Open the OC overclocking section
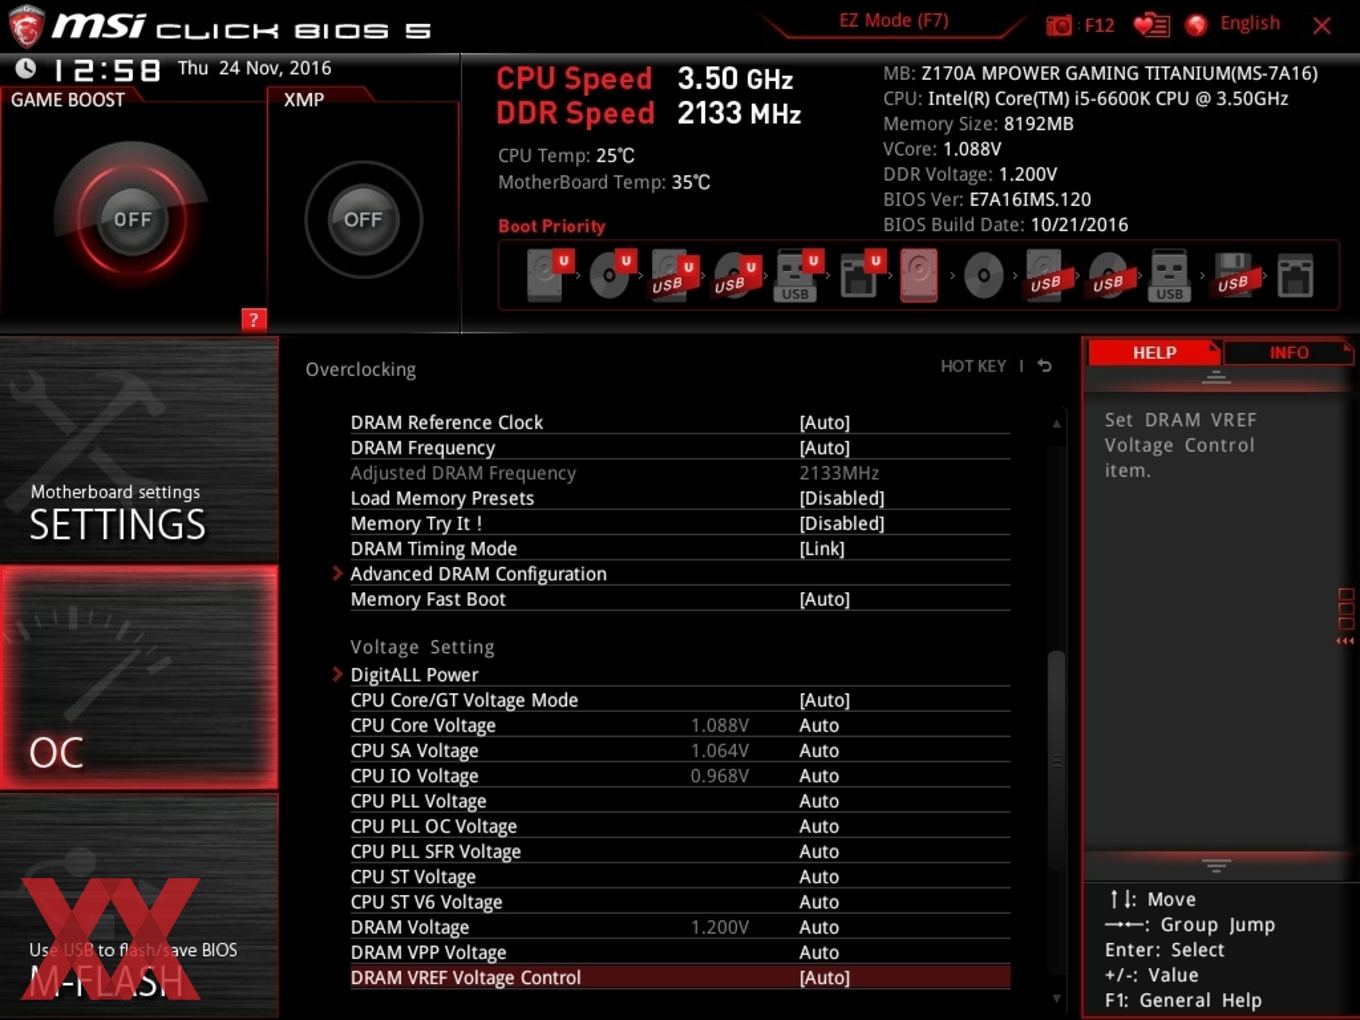 pyautogui.click(x=139, y=678)
